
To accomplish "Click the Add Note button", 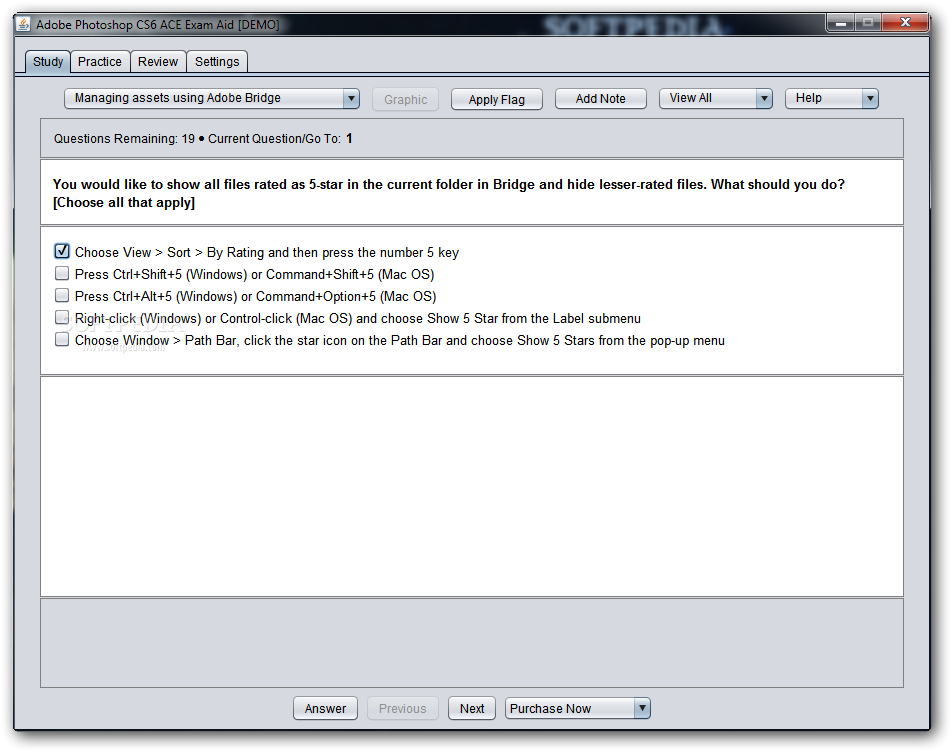I will (600, 99).
